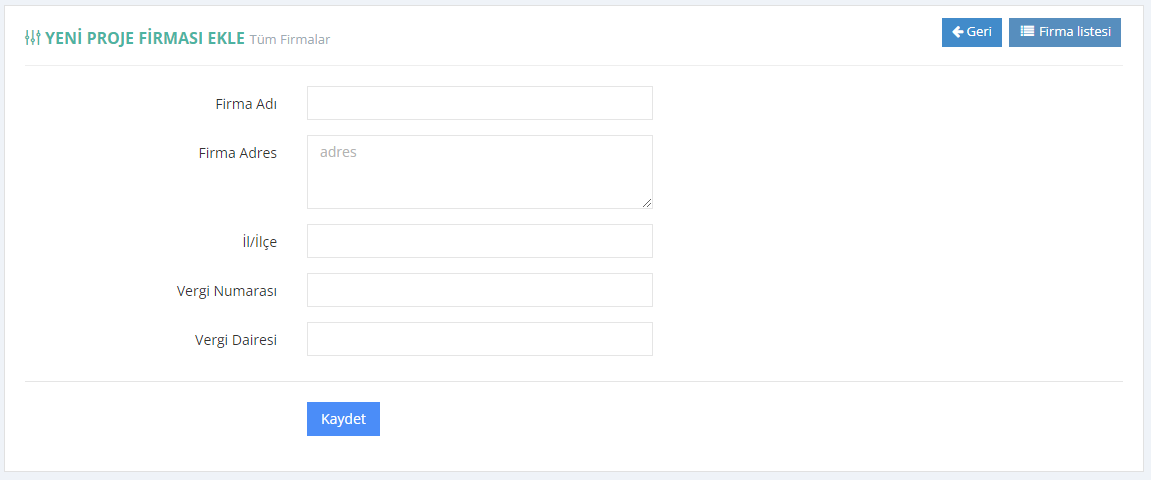The width and height of the screenshot is (1151, 480).
Task: Click the Tüm Firmalar subtitle text
Action: 290,40
